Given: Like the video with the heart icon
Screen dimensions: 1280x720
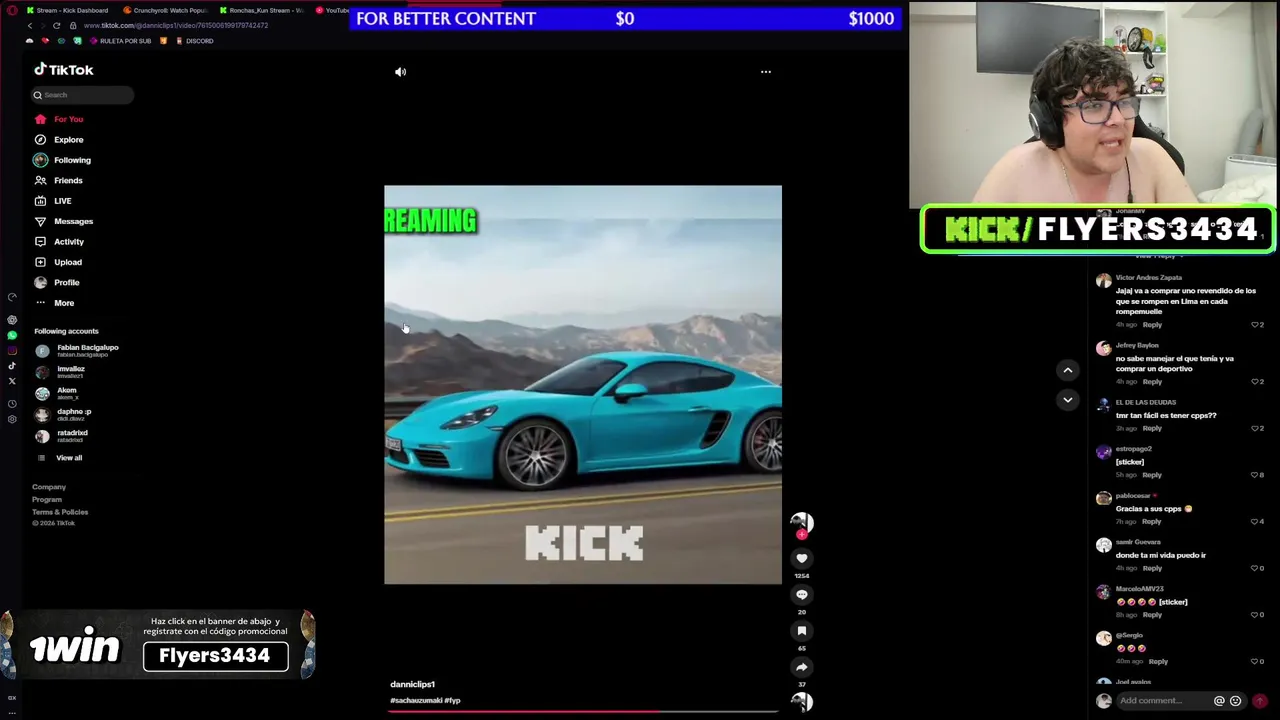Looking at the screenshot, I should [801, 559].
